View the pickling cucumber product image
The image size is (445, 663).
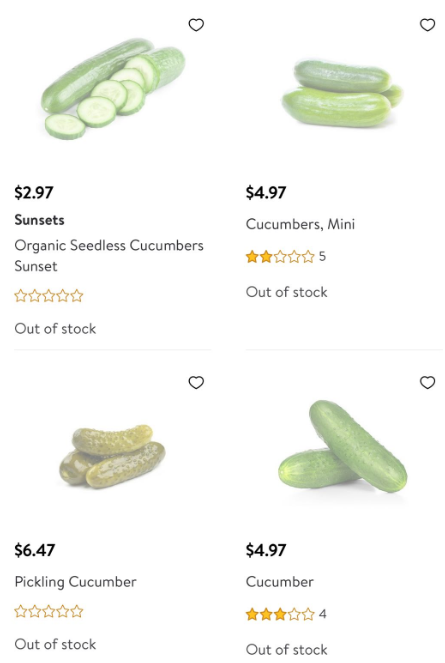pyautogui.click(x=112, y=457)
